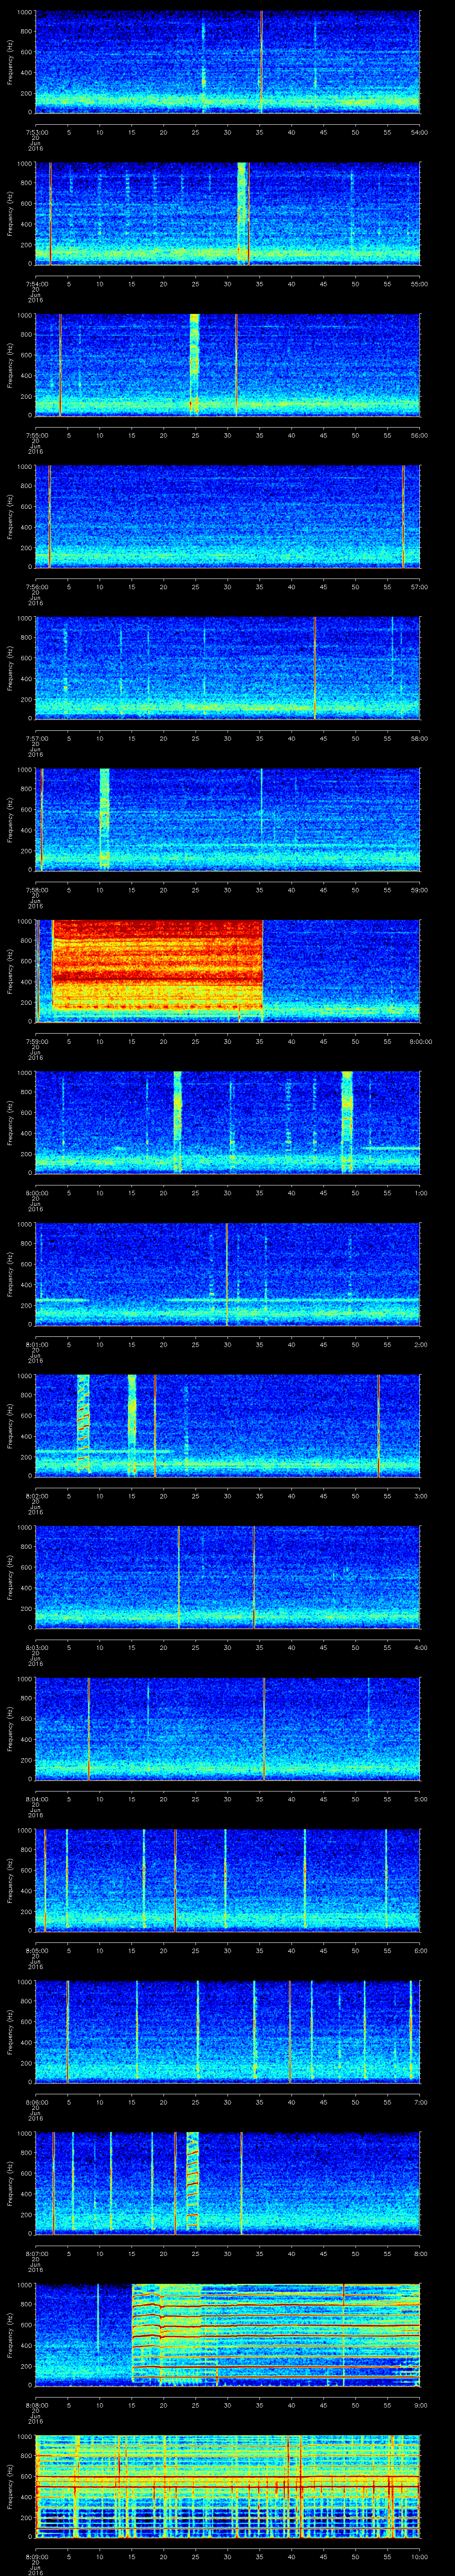Screen dimensions: 455x2576
Task: Click the 8:09:00 start time label
Action: point(36,2556)
